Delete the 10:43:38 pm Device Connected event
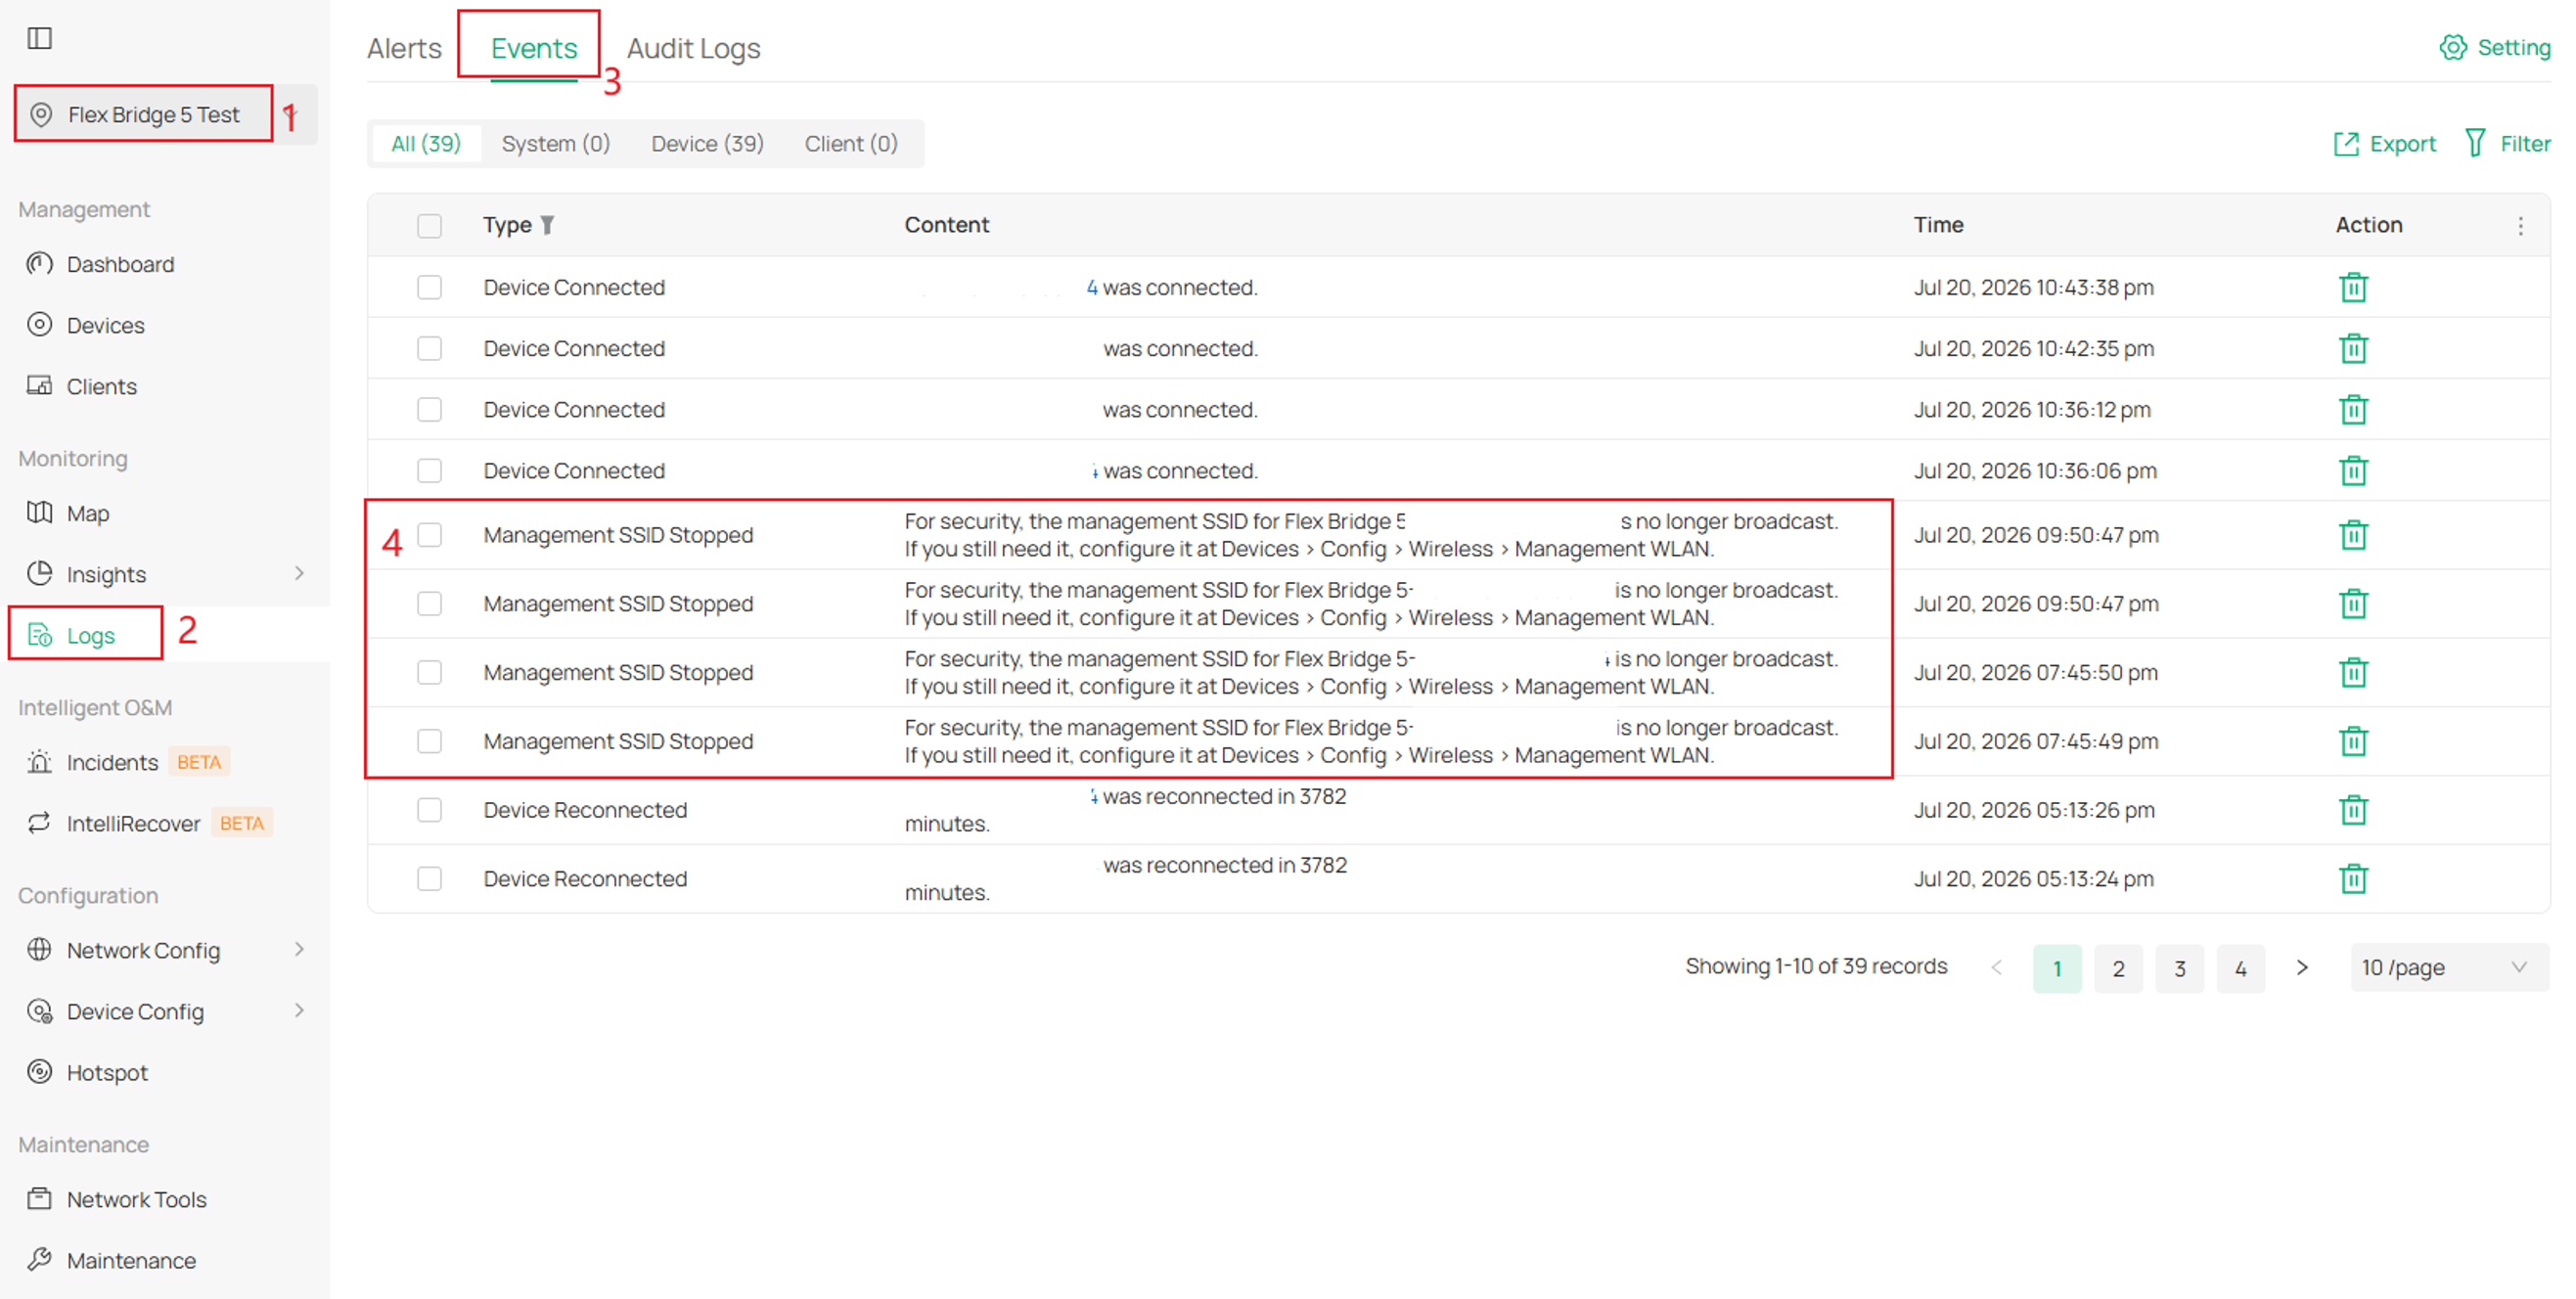Screen dimensions: 2576x1299 2354,287
